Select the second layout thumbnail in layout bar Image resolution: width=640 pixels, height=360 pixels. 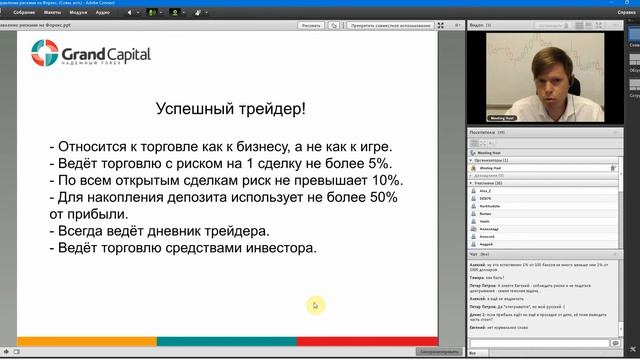coord(634,60)
